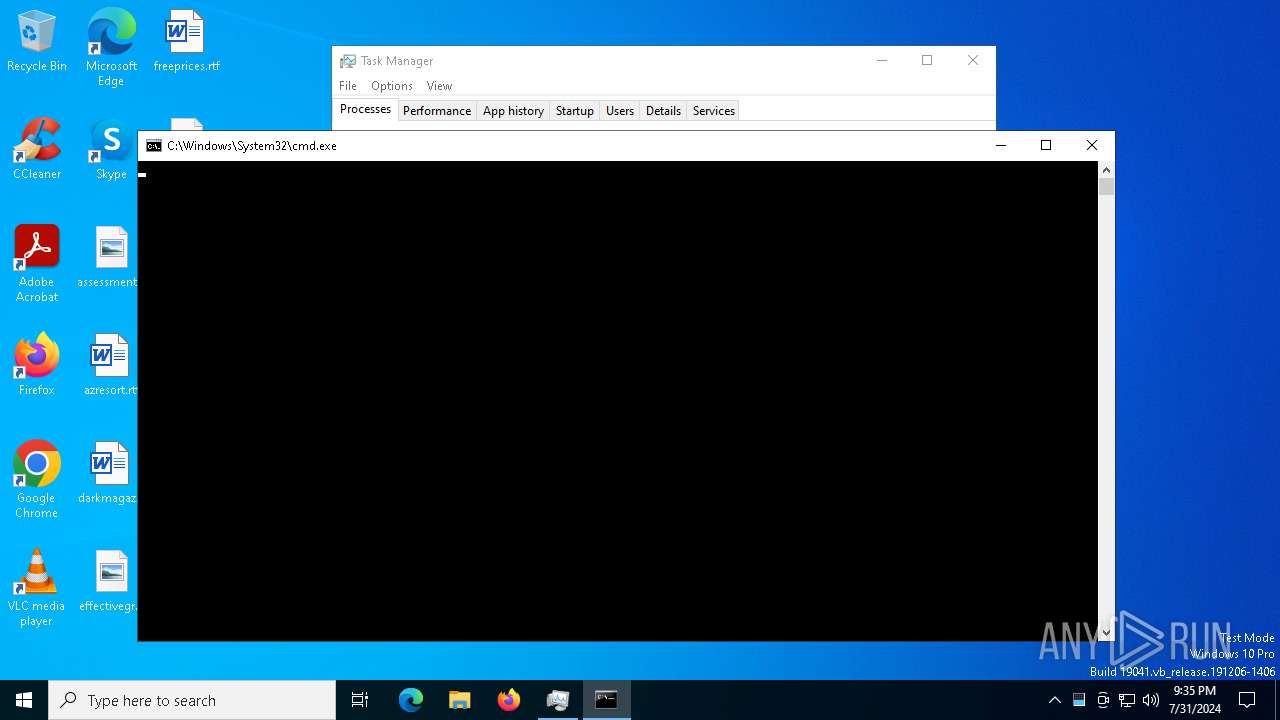The image size is (1280, 720).
Task: Select the darkmagaz document icon
Action: click(x=108, y=474)
